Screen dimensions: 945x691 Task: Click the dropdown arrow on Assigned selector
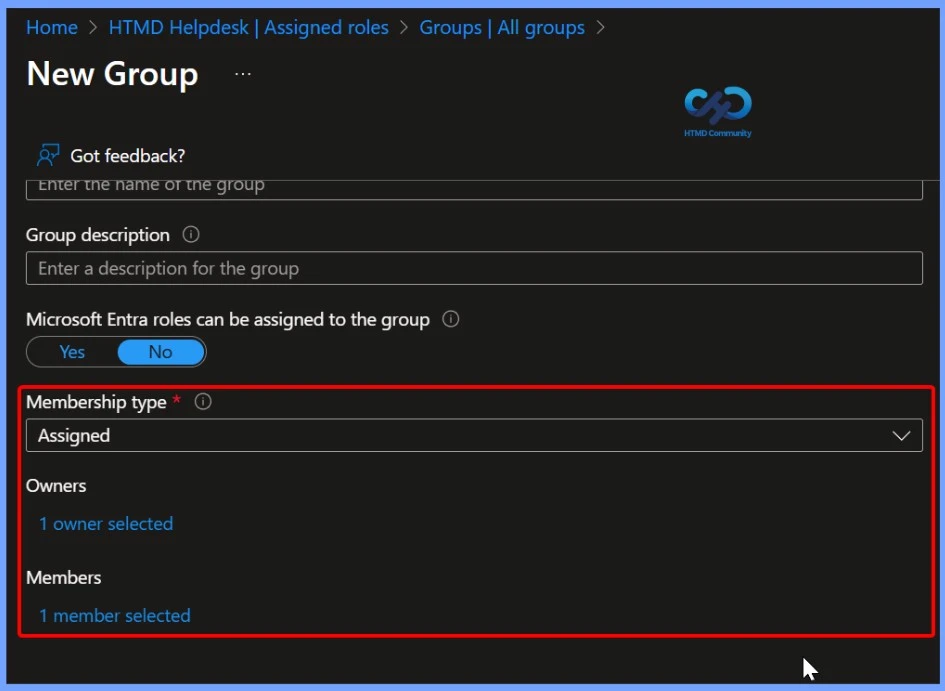point(899,435)
